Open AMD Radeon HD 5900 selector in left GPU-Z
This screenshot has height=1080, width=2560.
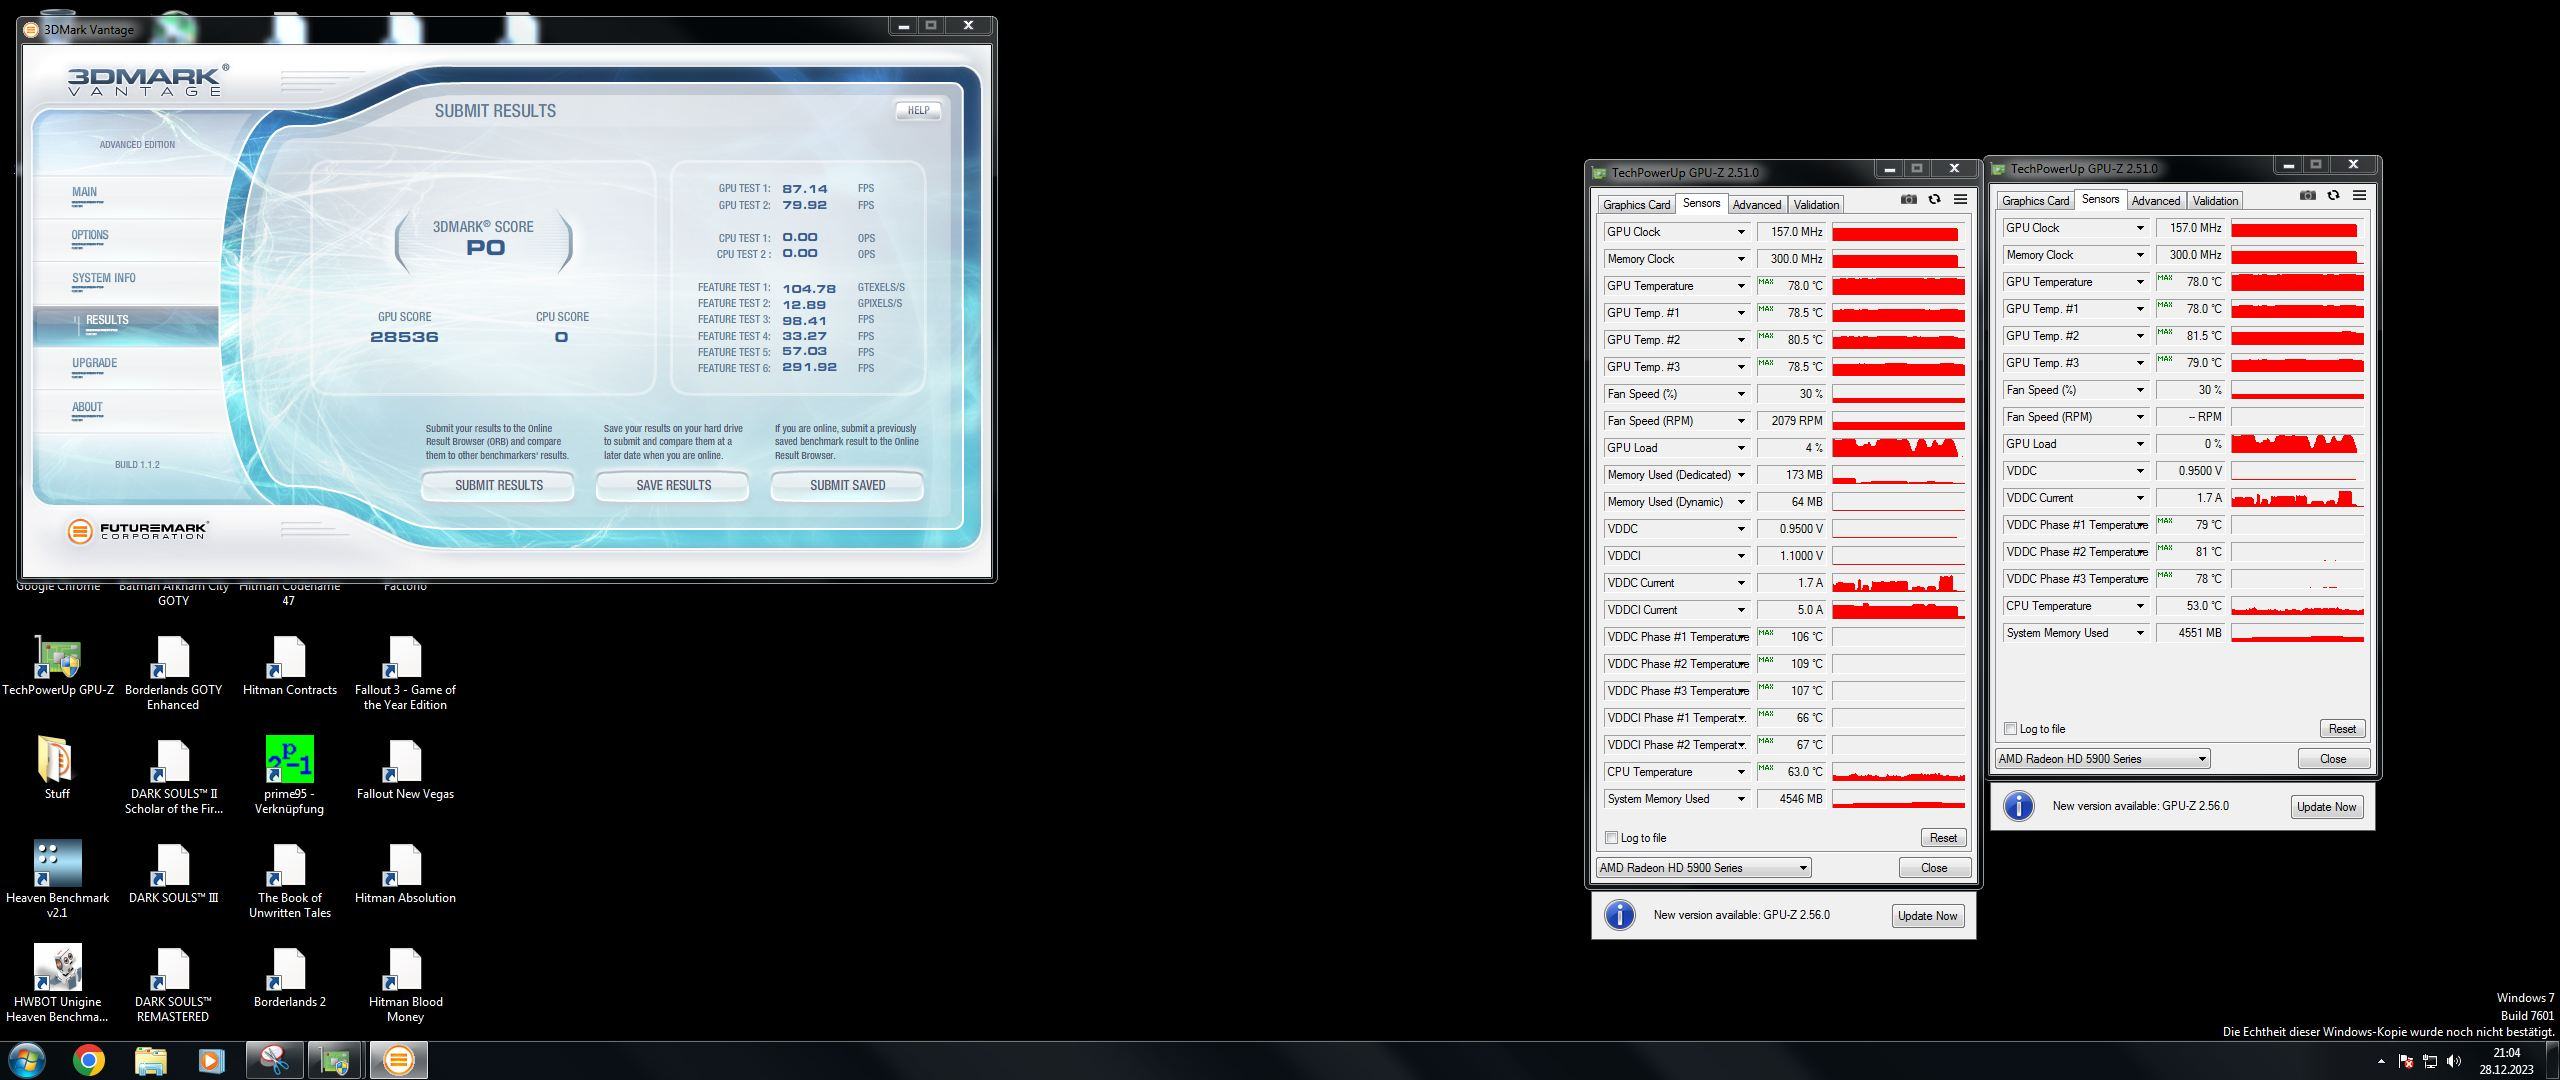pos(1704,868)
